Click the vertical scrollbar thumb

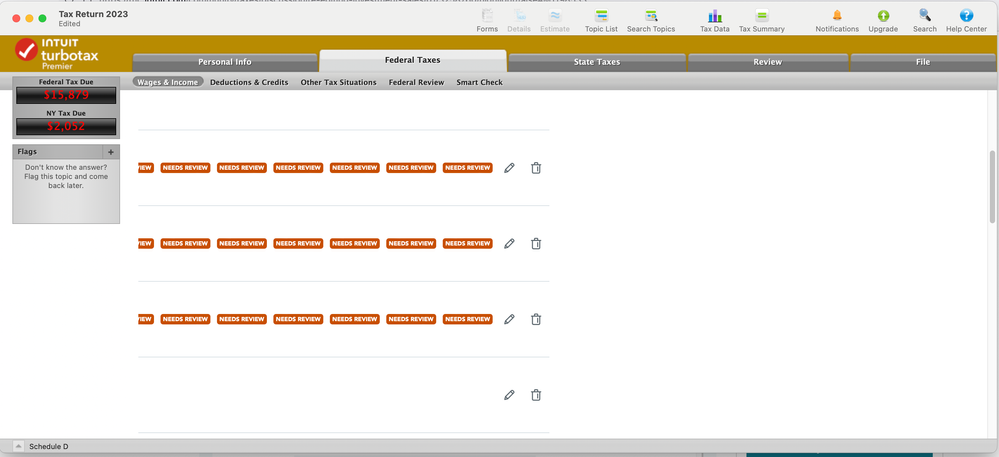click(x=992, y=187)
